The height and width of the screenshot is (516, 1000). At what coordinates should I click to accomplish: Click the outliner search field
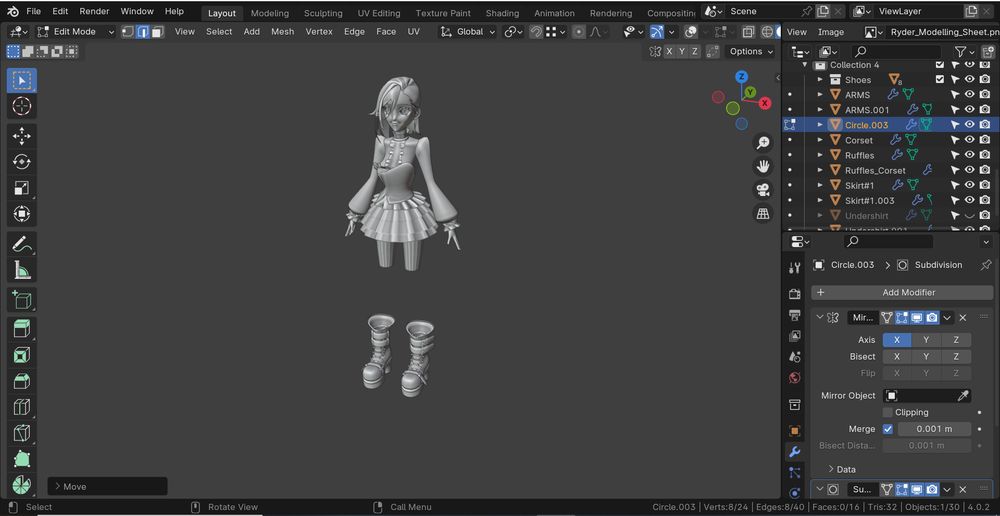click(x=897, y=52)
